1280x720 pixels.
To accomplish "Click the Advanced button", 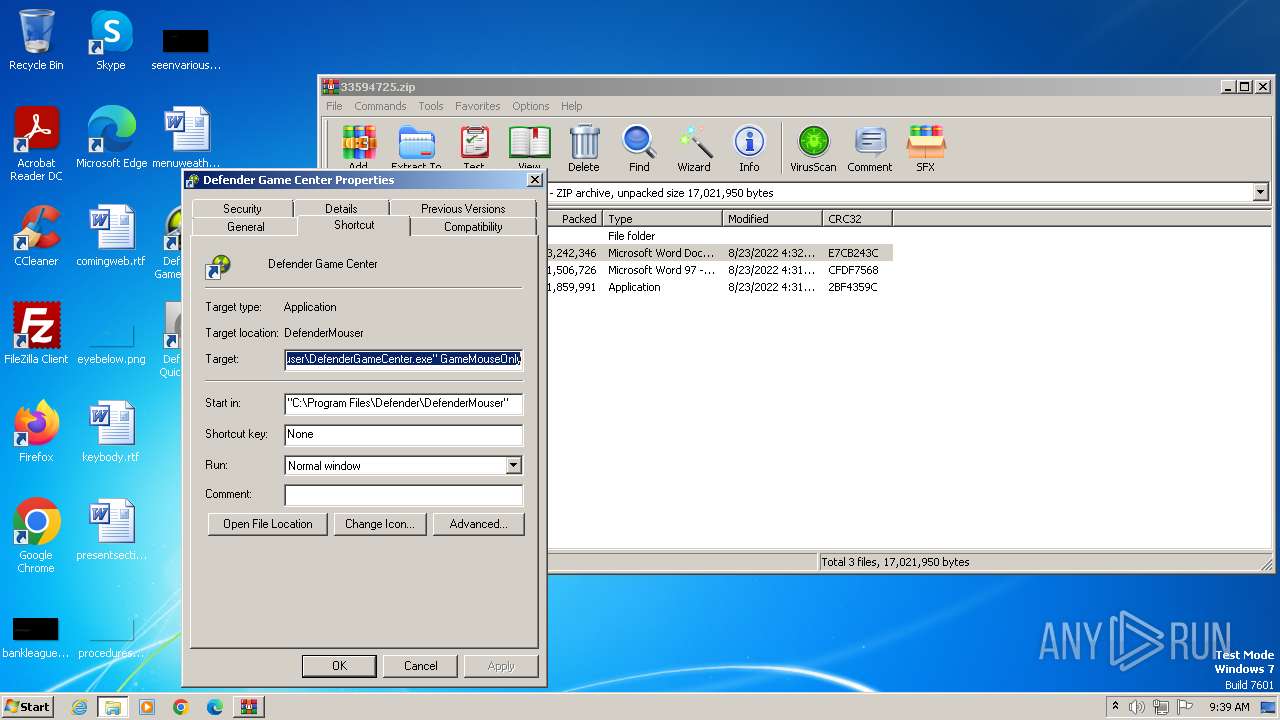I will [478, 524].
